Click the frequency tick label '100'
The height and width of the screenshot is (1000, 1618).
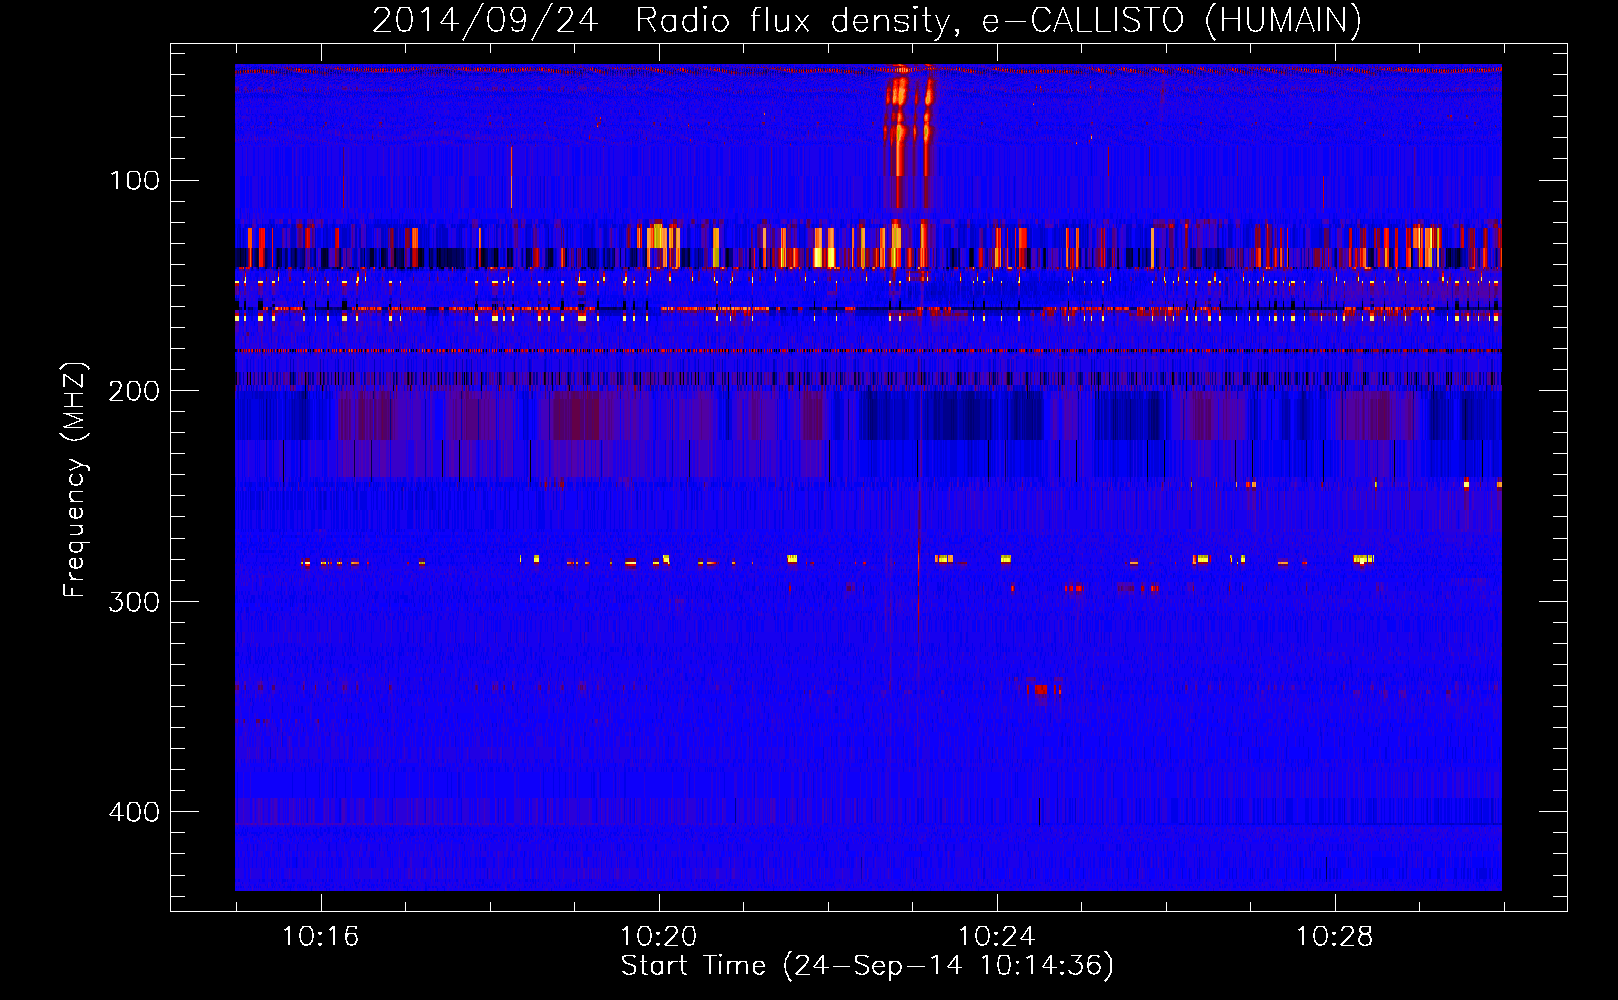(x=135, y=180)
